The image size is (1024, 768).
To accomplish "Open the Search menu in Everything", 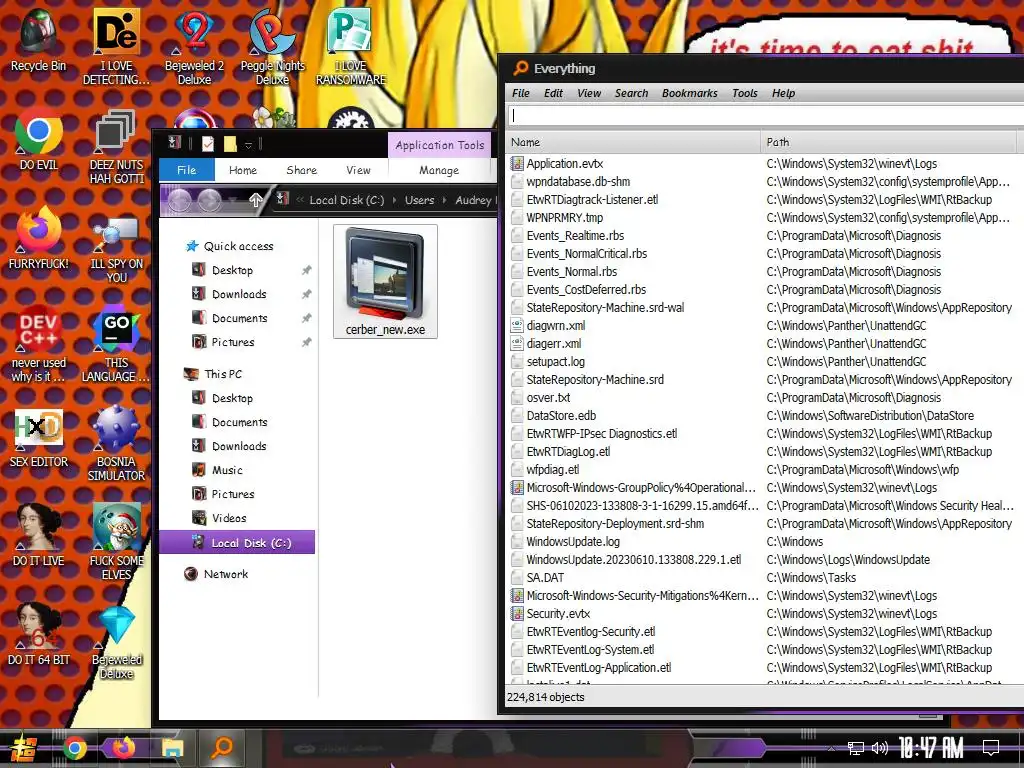I will point(631,93).
